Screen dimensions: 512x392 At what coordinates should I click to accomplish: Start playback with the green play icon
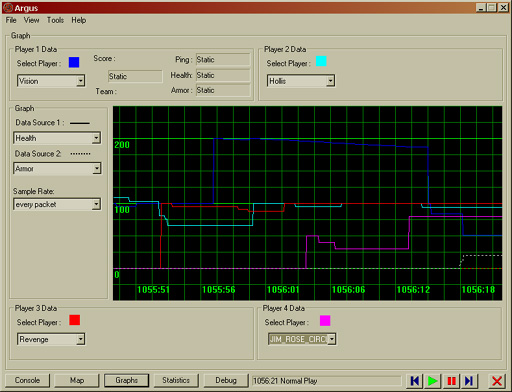point(433,381)
